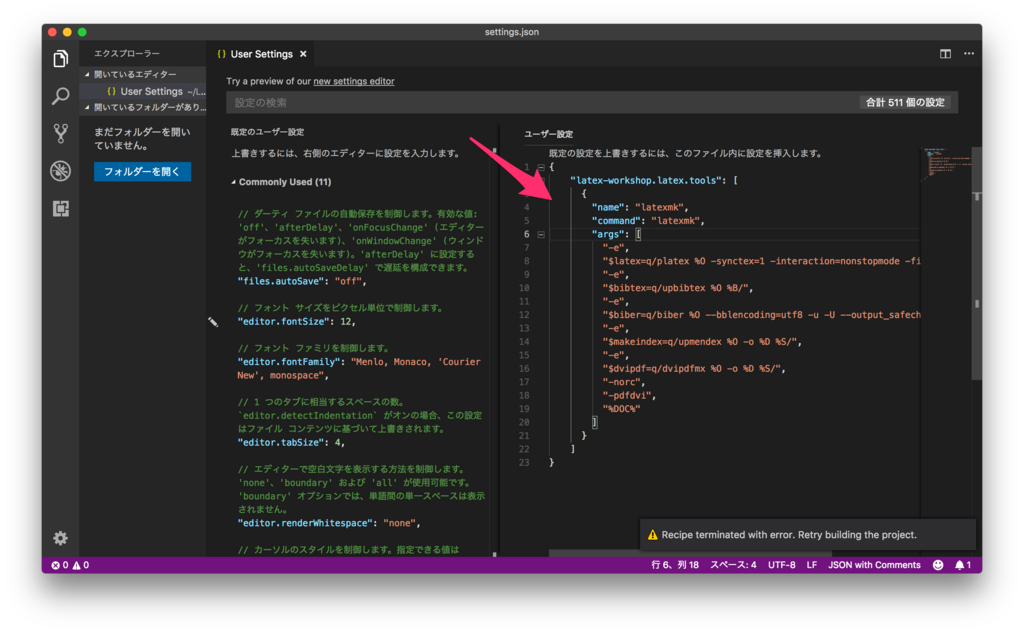This screenshot has height=633, width=1024.
Task: Click the "-pdfdvi" argument line
Action: click(629, 395)
